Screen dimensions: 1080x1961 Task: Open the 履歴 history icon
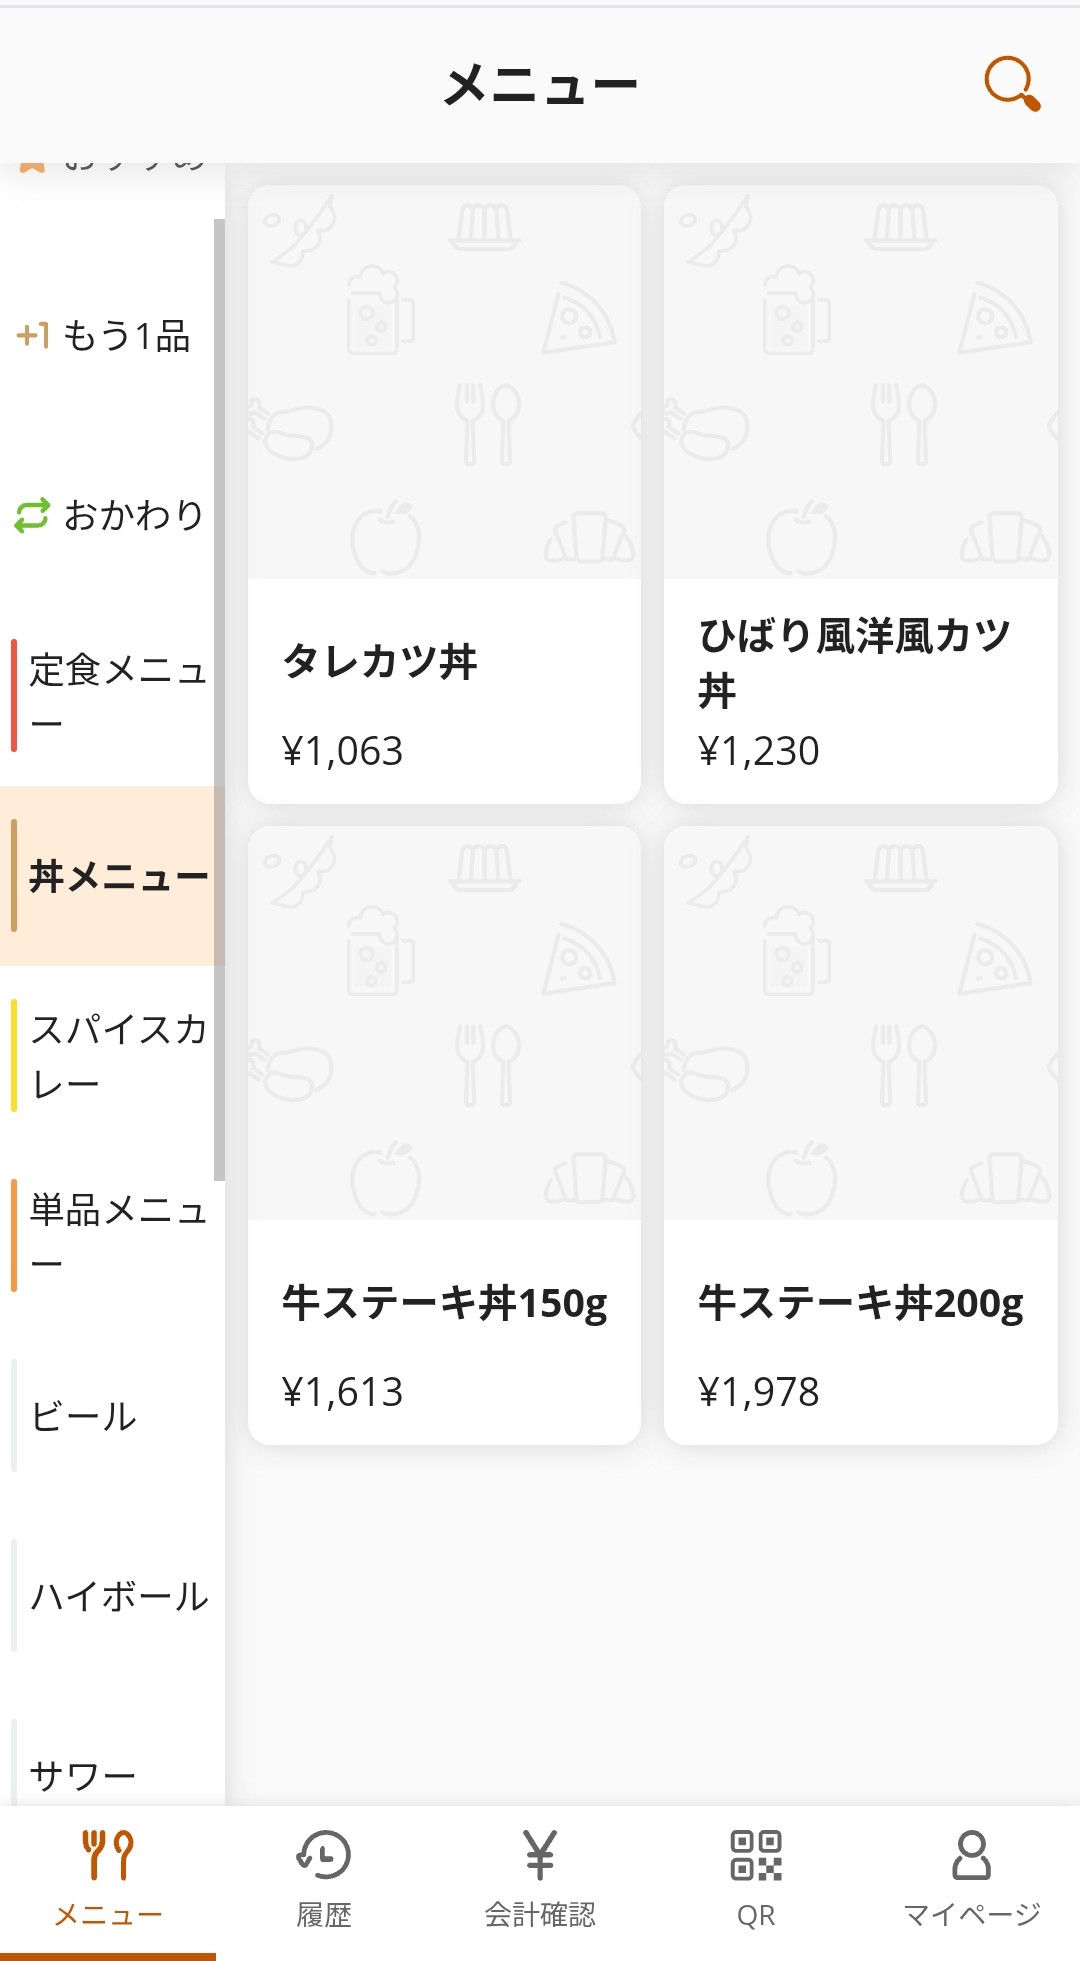coord(324,1856)
